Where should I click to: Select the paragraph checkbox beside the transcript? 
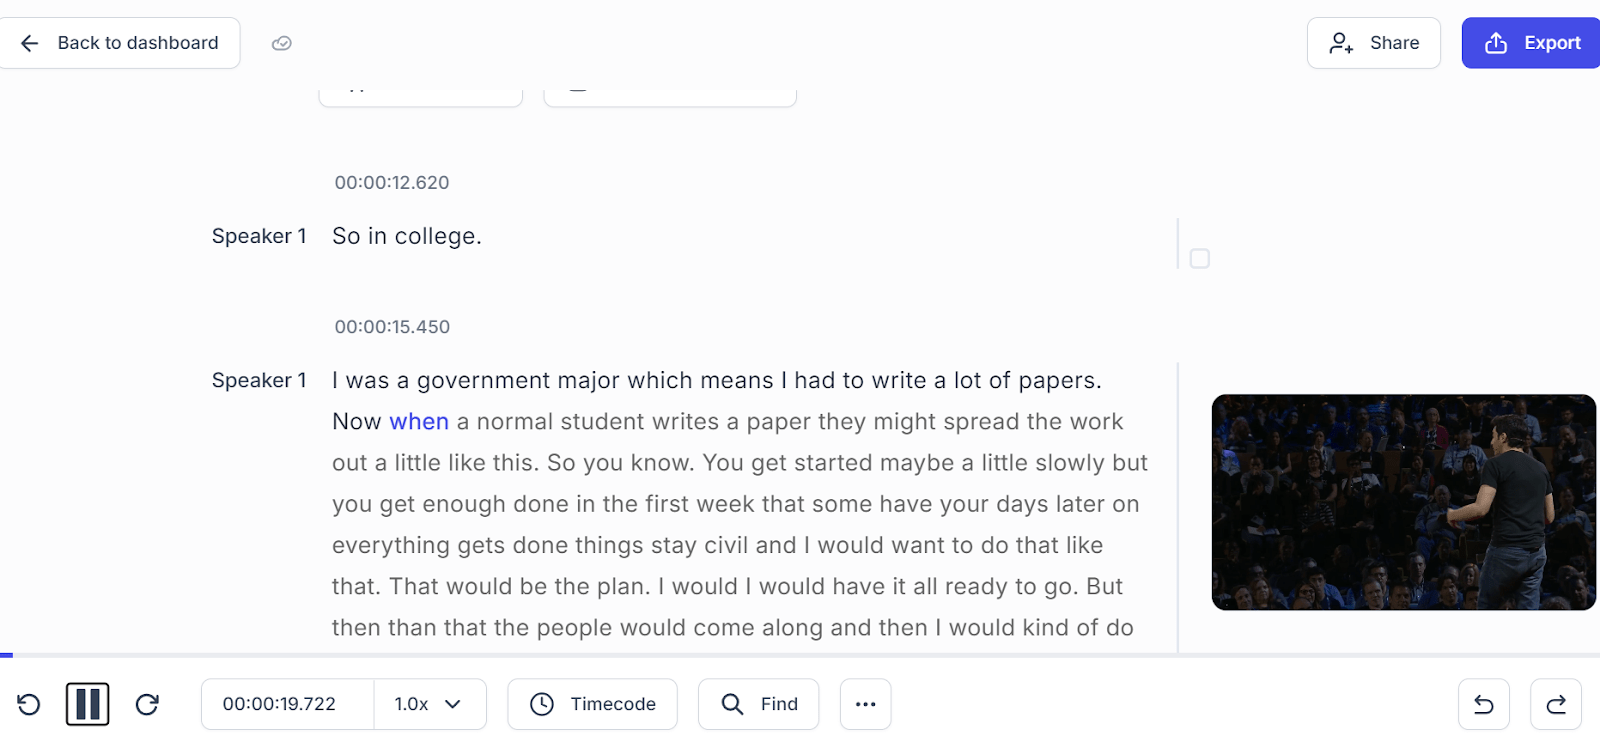(1199, 258)
